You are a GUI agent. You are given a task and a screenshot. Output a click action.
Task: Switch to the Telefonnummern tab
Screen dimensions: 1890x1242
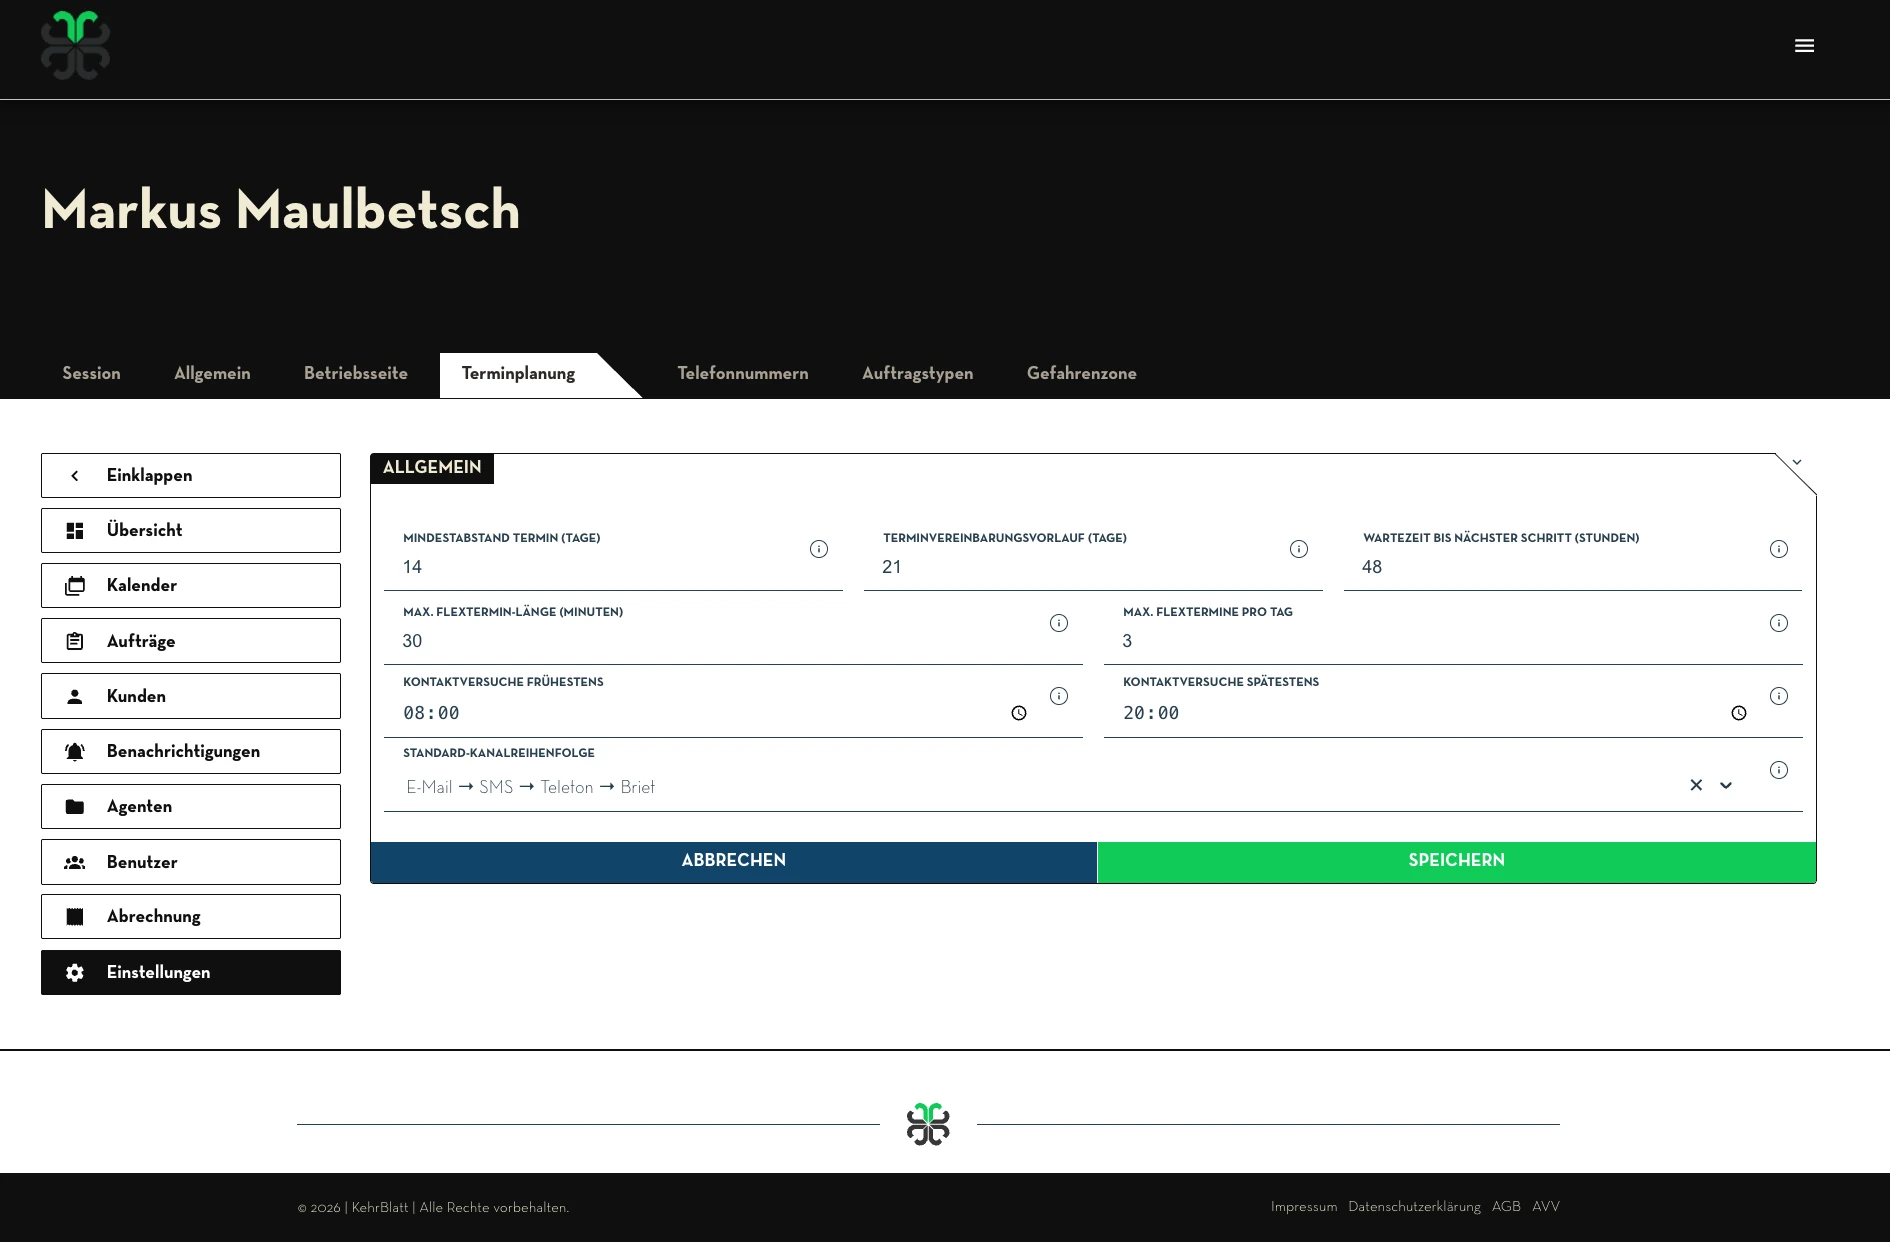coord(742,374)
